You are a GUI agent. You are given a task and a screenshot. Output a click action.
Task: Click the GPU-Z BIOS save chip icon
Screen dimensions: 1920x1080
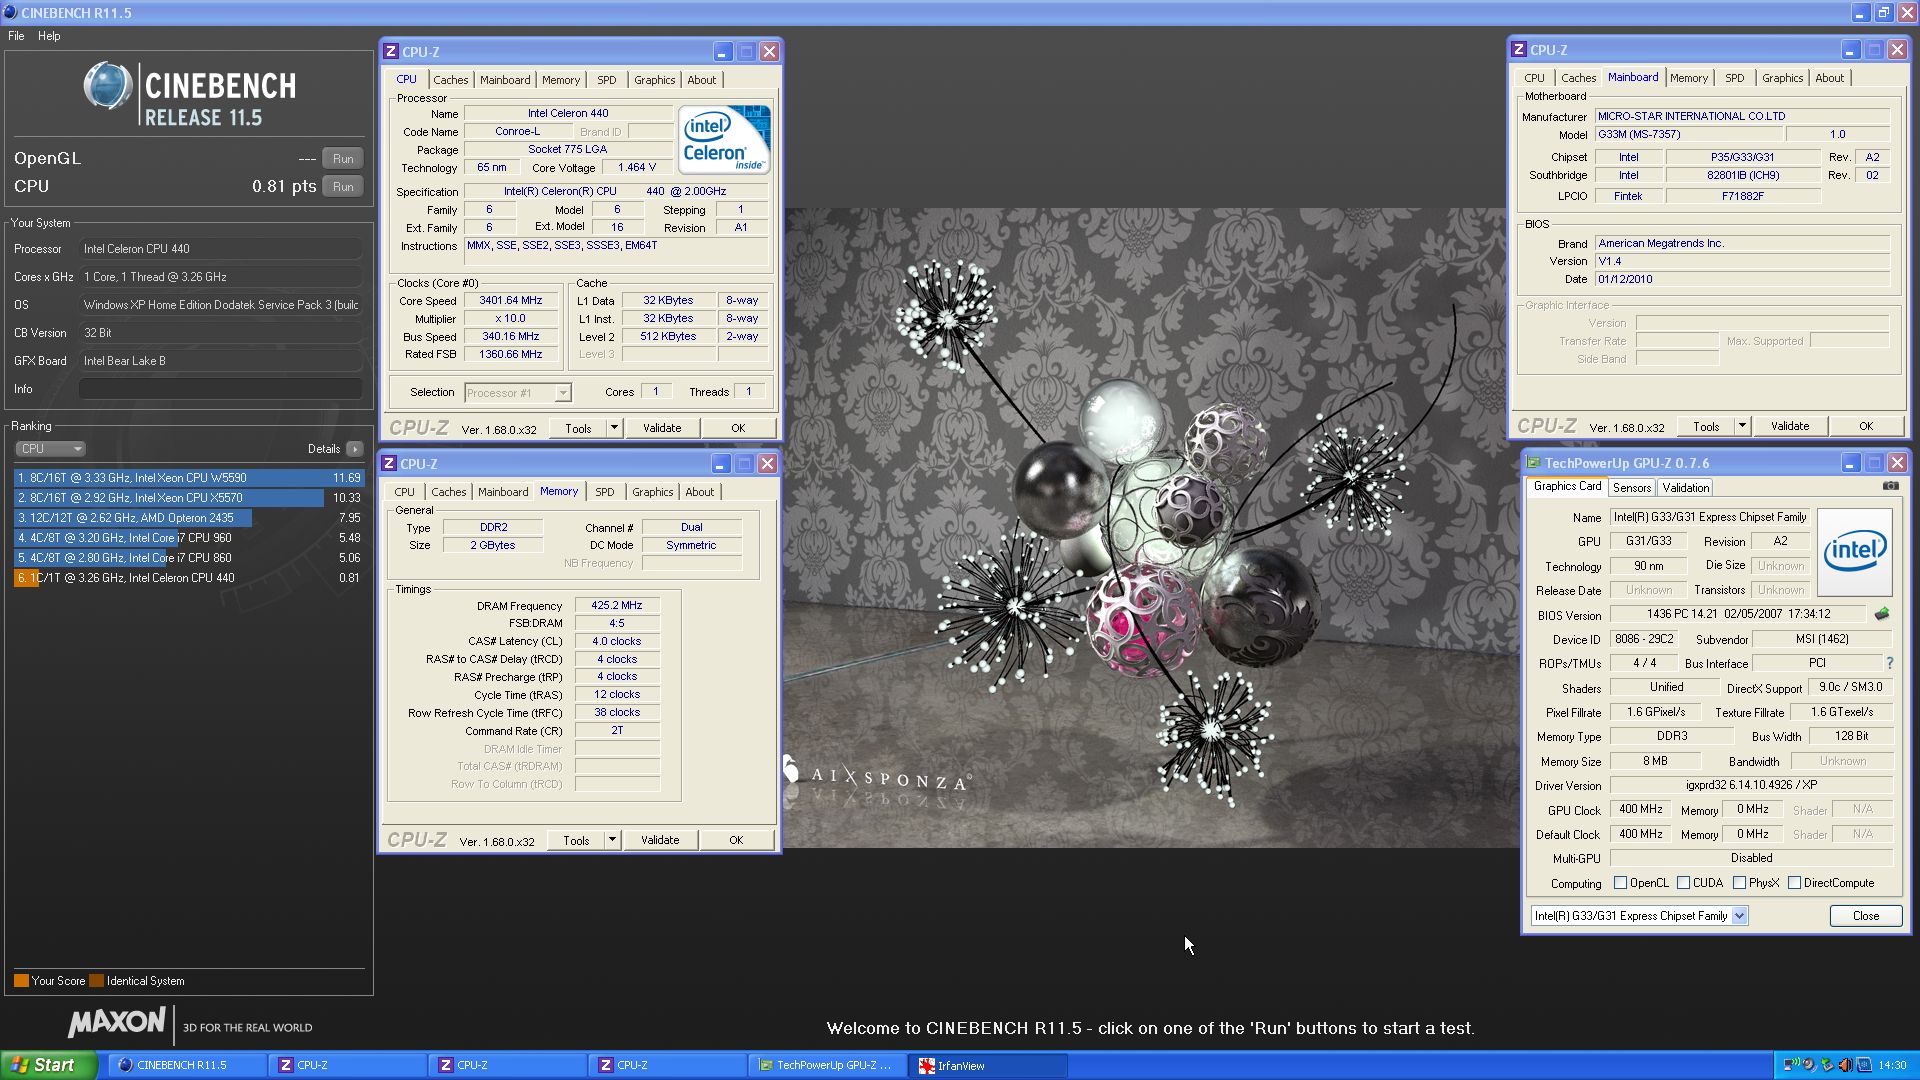point(1881,614)
